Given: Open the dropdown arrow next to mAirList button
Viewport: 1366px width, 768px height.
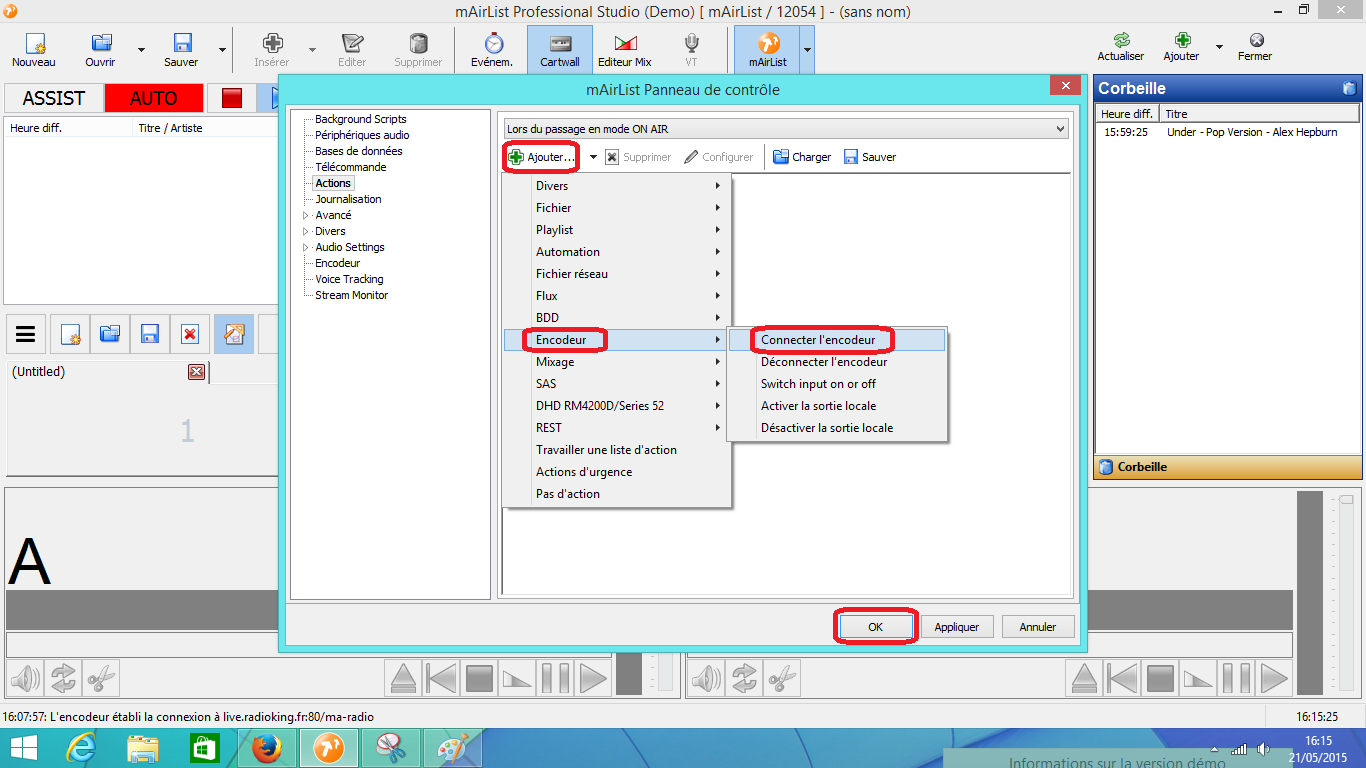Looking at the screenshot, I should click(807, 50).
